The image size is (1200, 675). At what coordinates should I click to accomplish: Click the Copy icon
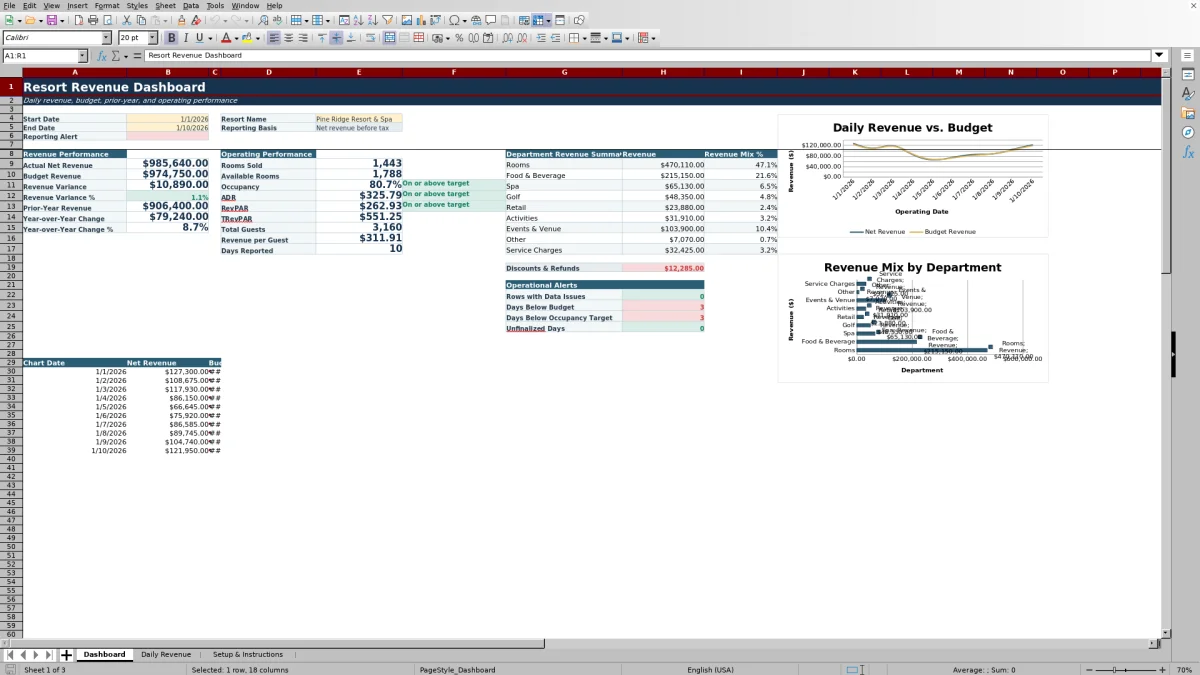(x=141, y=20)
